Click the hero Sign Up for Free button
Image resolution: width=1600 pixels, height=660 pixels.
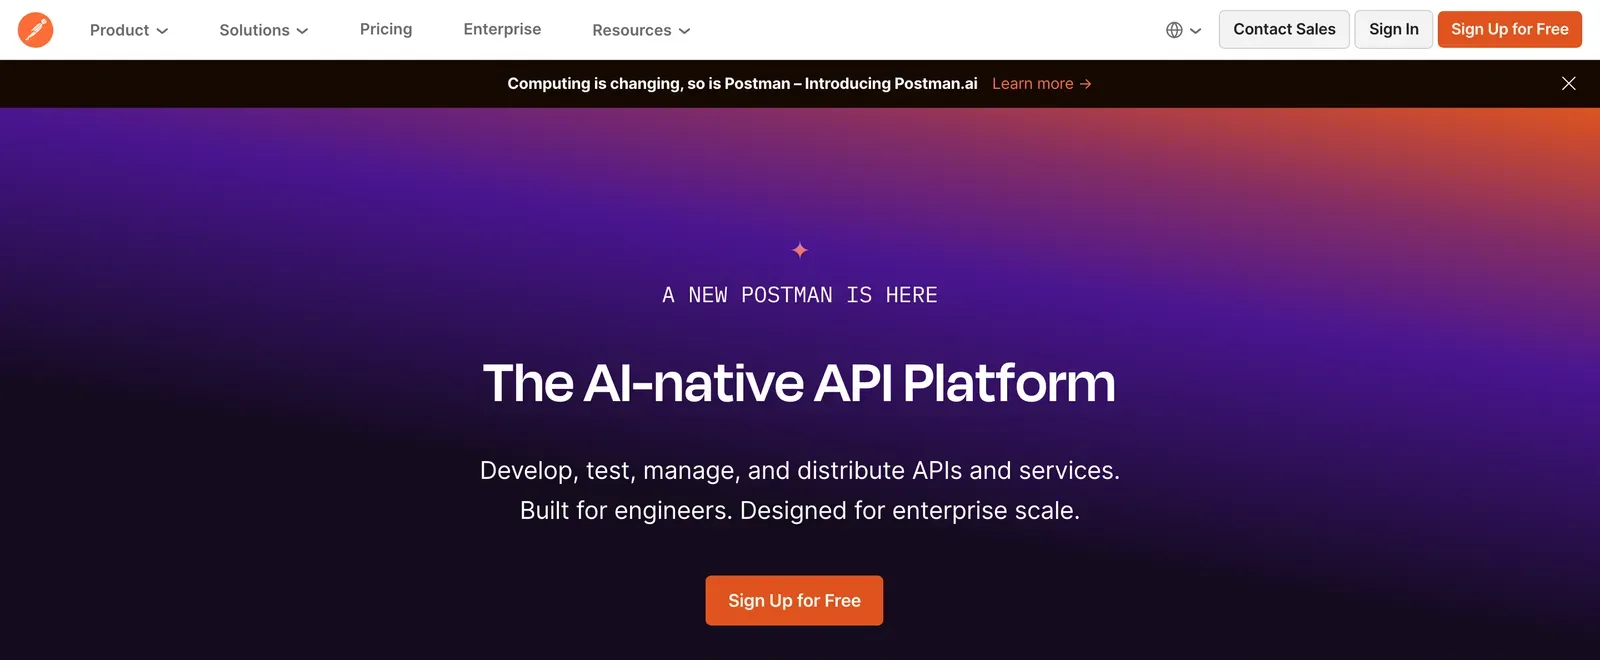794,600
